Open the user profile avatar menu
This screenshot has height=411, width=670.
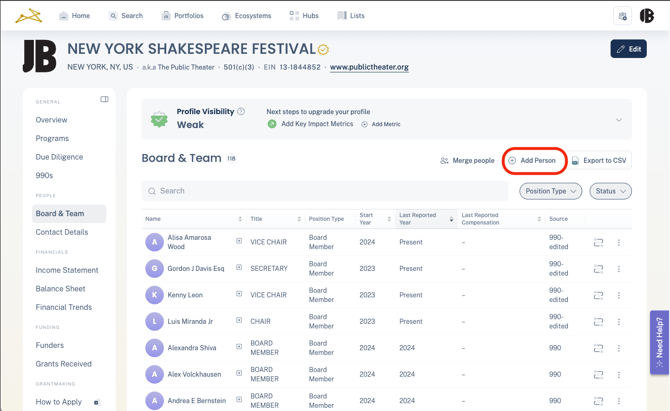(x=647, y=16)
